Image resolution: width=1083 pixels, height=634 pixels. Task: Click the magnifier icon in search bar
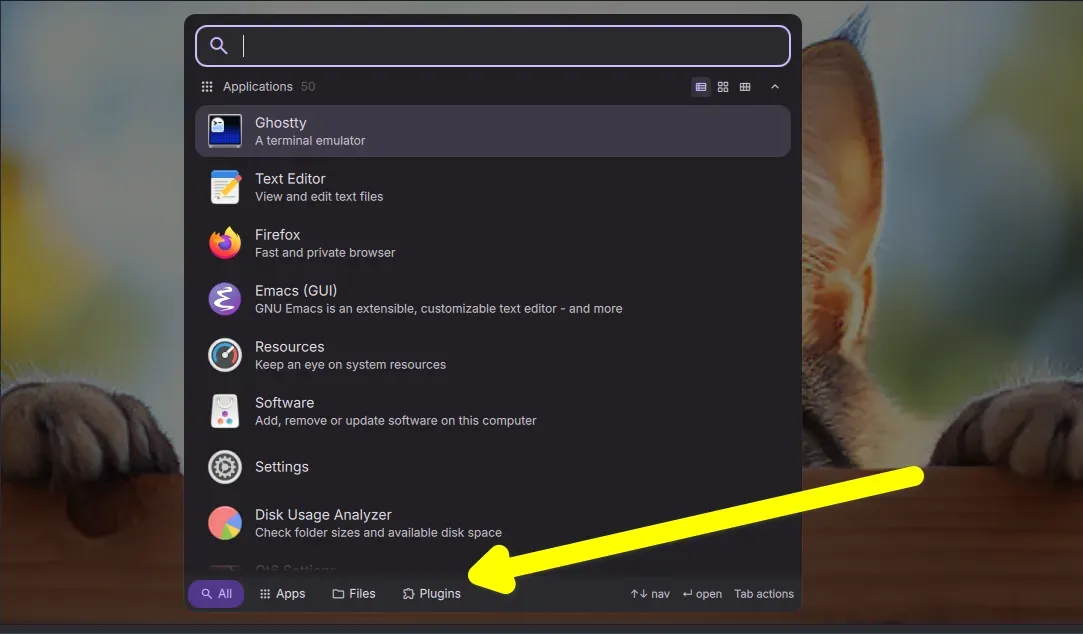219,46
